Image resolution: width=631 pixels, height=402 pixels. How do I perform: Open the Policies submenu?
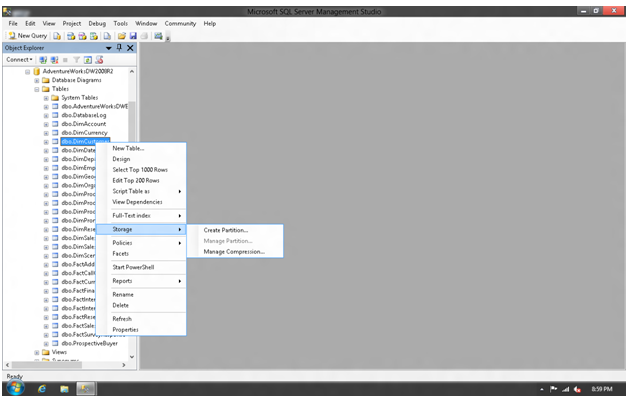(x=141, y=243)
